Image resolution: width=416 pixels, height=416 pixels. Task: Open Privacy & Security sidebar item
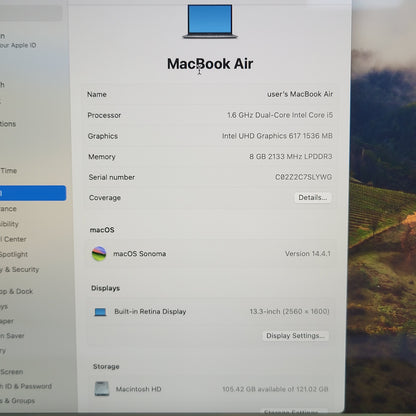[19, 269]
